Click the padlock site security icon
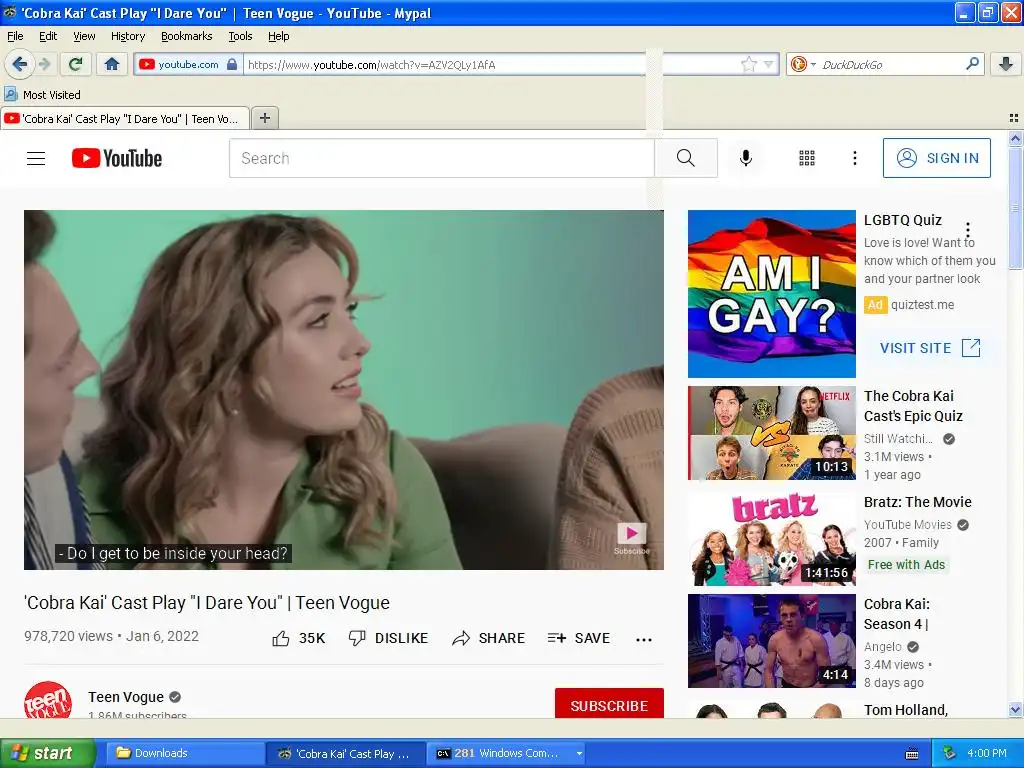 point(232,65)
